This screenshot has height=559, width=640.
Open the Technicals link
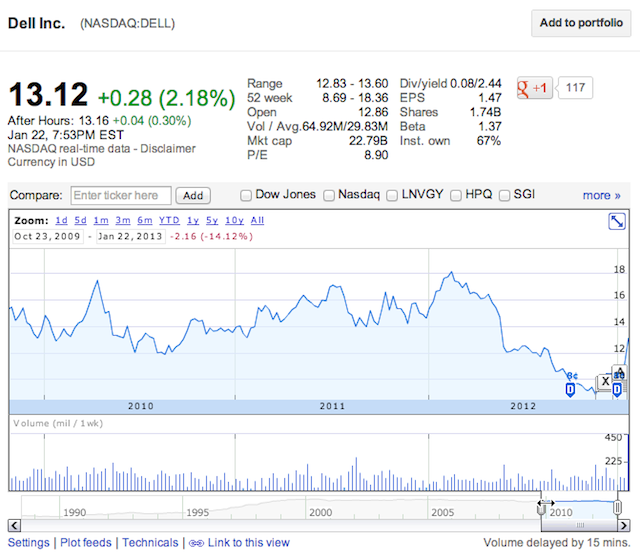click(150, 543)
